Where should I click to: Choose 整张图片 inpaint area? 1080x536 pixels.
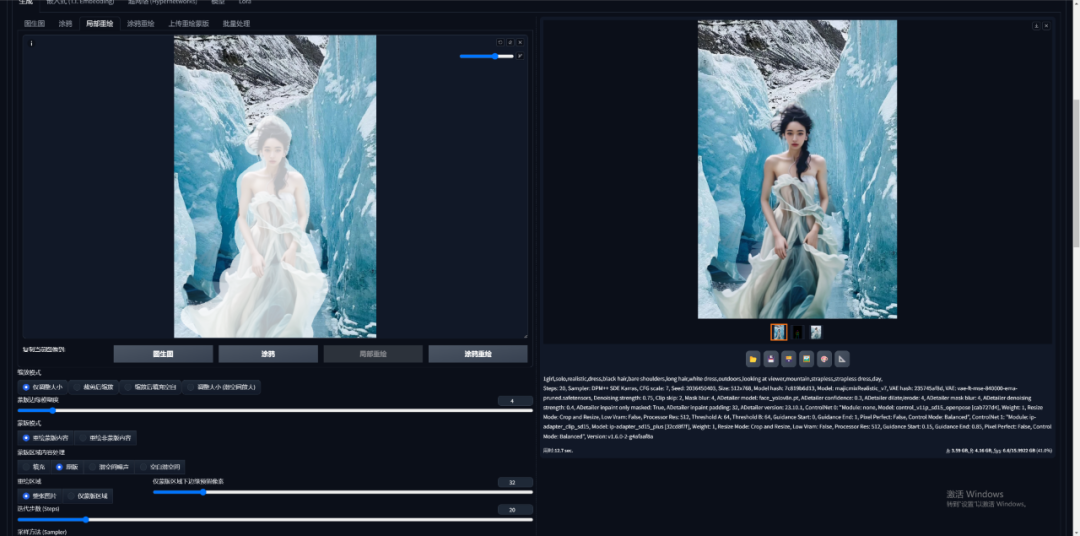(40, 496)
